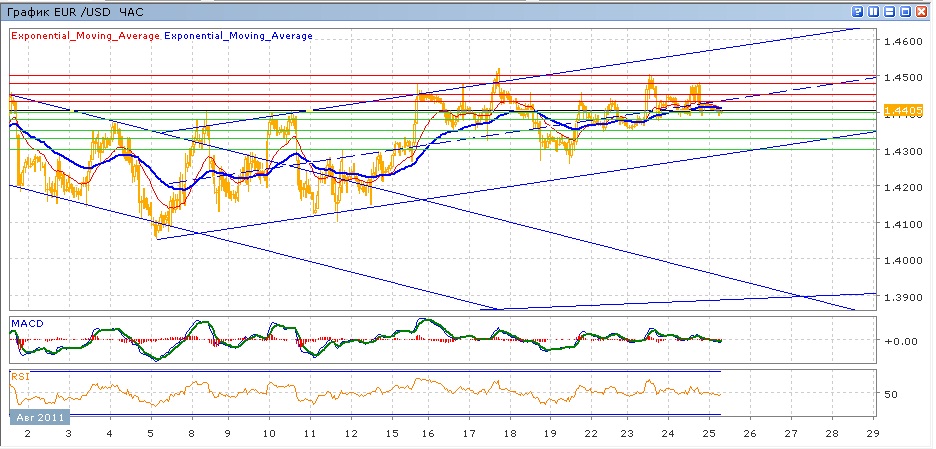Click date 16 on the time axis

(428, 433)
